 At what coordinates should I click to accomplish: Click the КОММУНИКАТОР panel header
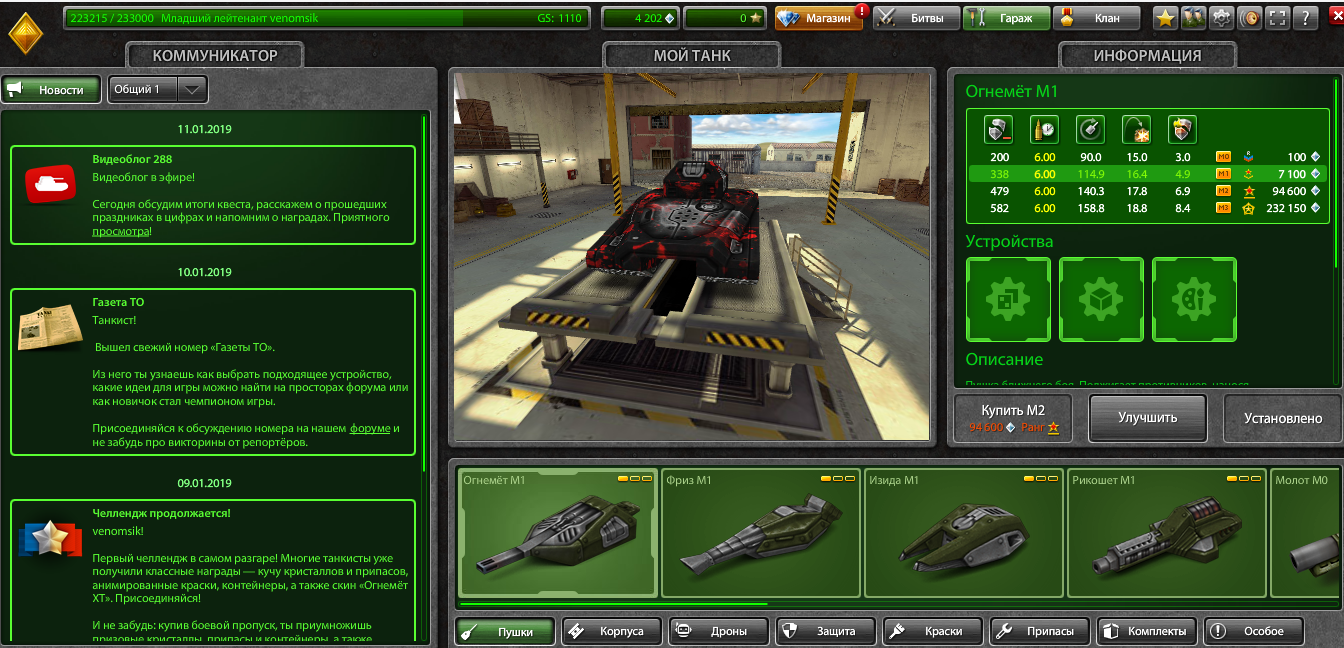pyautogui.click(x=215, y=56)
